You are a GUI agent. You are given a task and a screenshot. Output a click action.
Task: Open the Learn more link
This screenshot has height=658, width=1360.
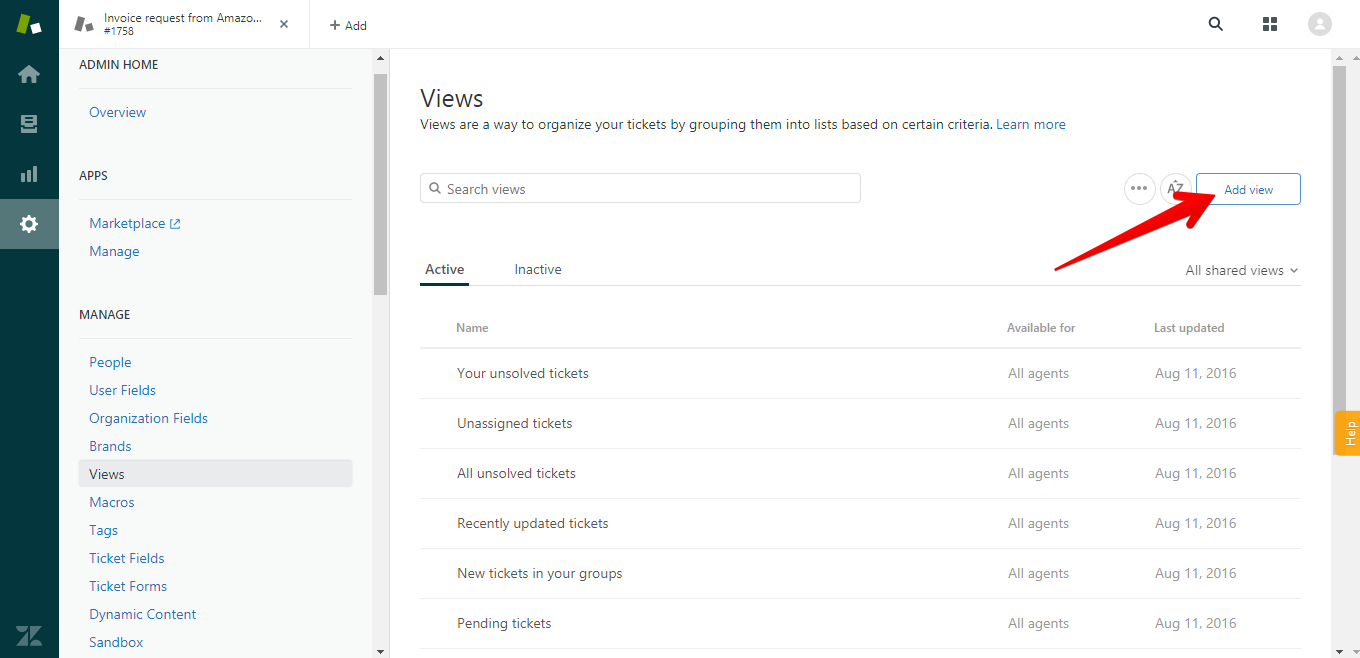pos(1030,125)
